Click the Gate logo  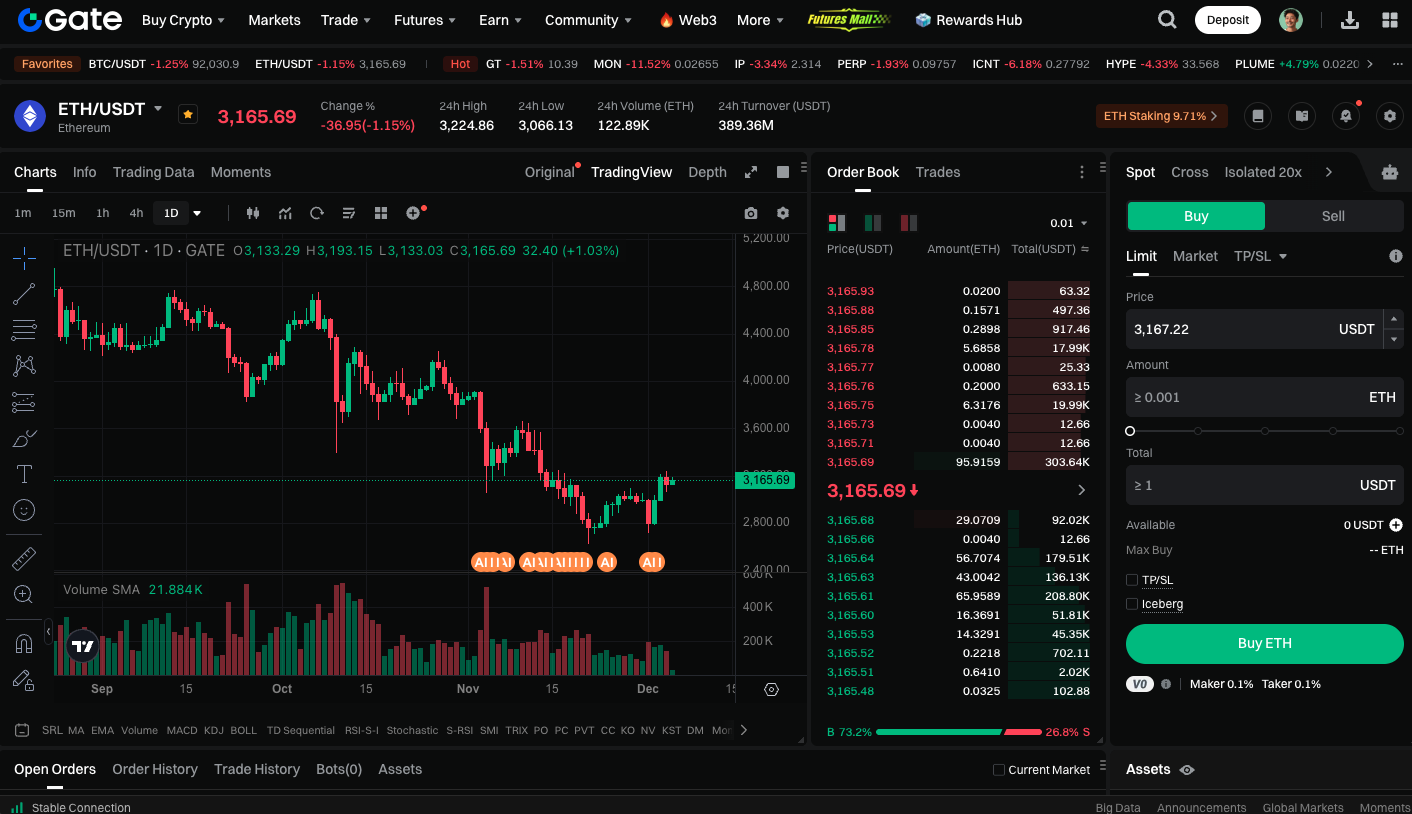click(70, 19)
